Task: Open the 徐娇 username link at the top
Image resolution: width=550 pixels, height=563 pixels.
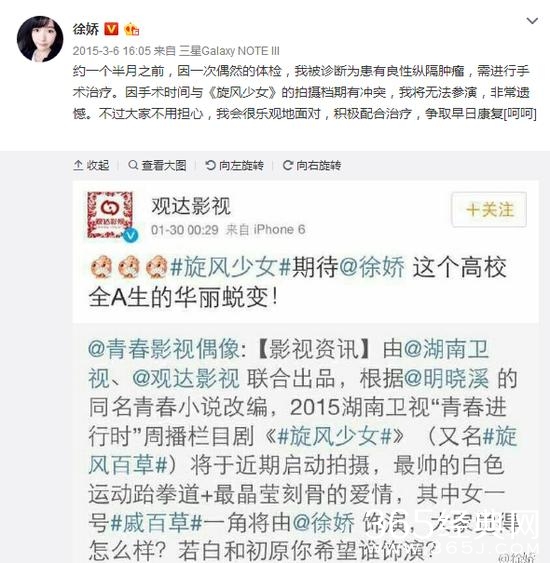Action: 86,29
